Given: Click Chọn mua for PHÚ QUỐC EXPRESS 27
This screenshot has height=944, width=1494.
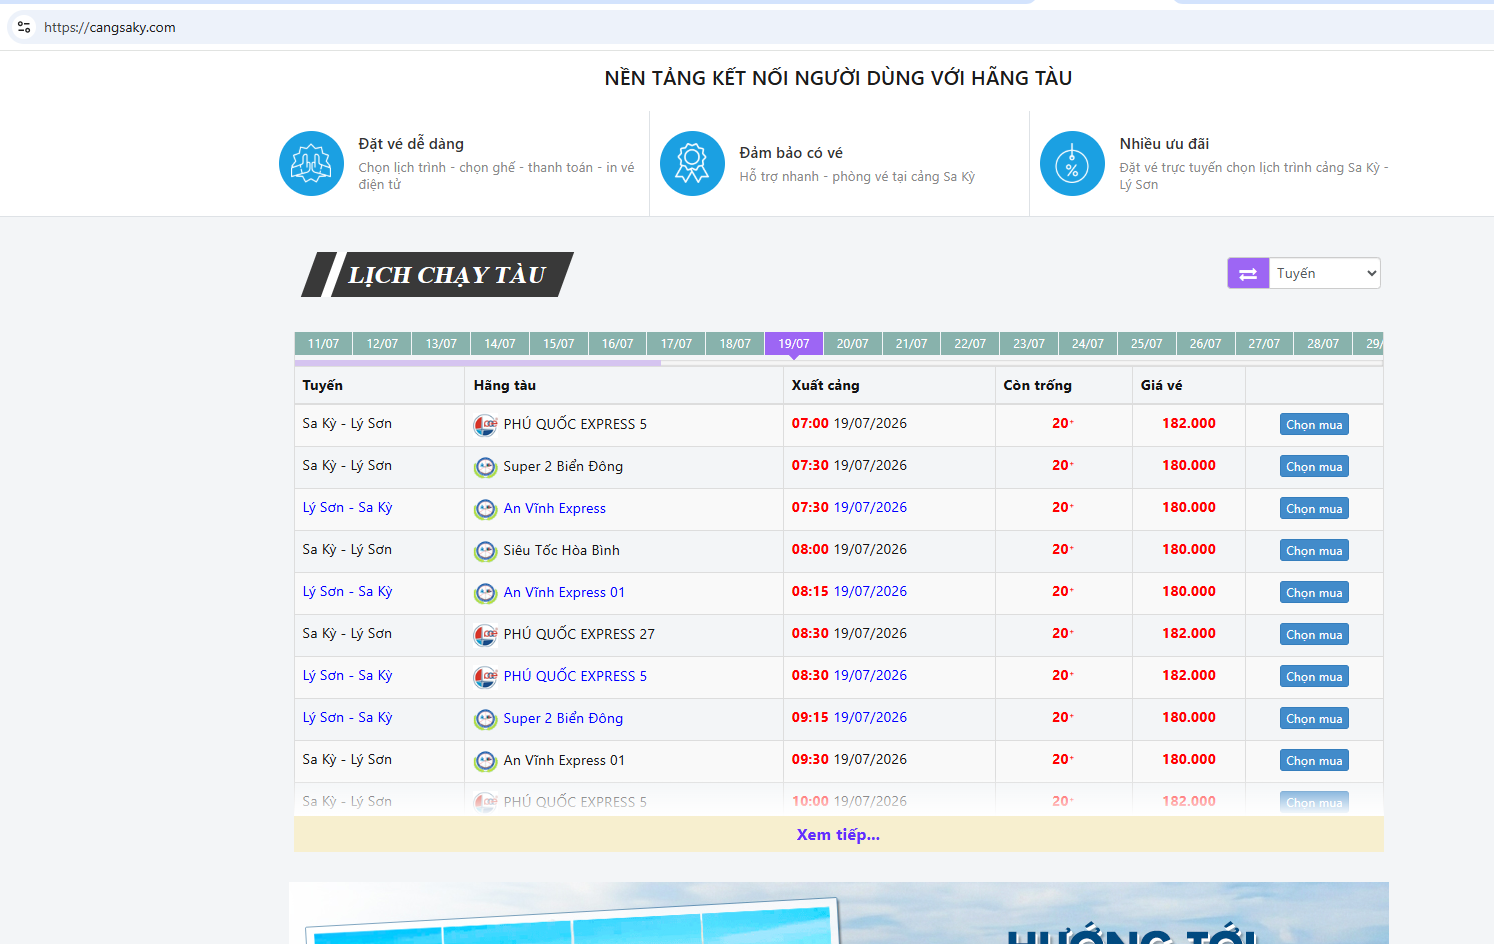Looking at the screenshot, I should [1314, 635].
